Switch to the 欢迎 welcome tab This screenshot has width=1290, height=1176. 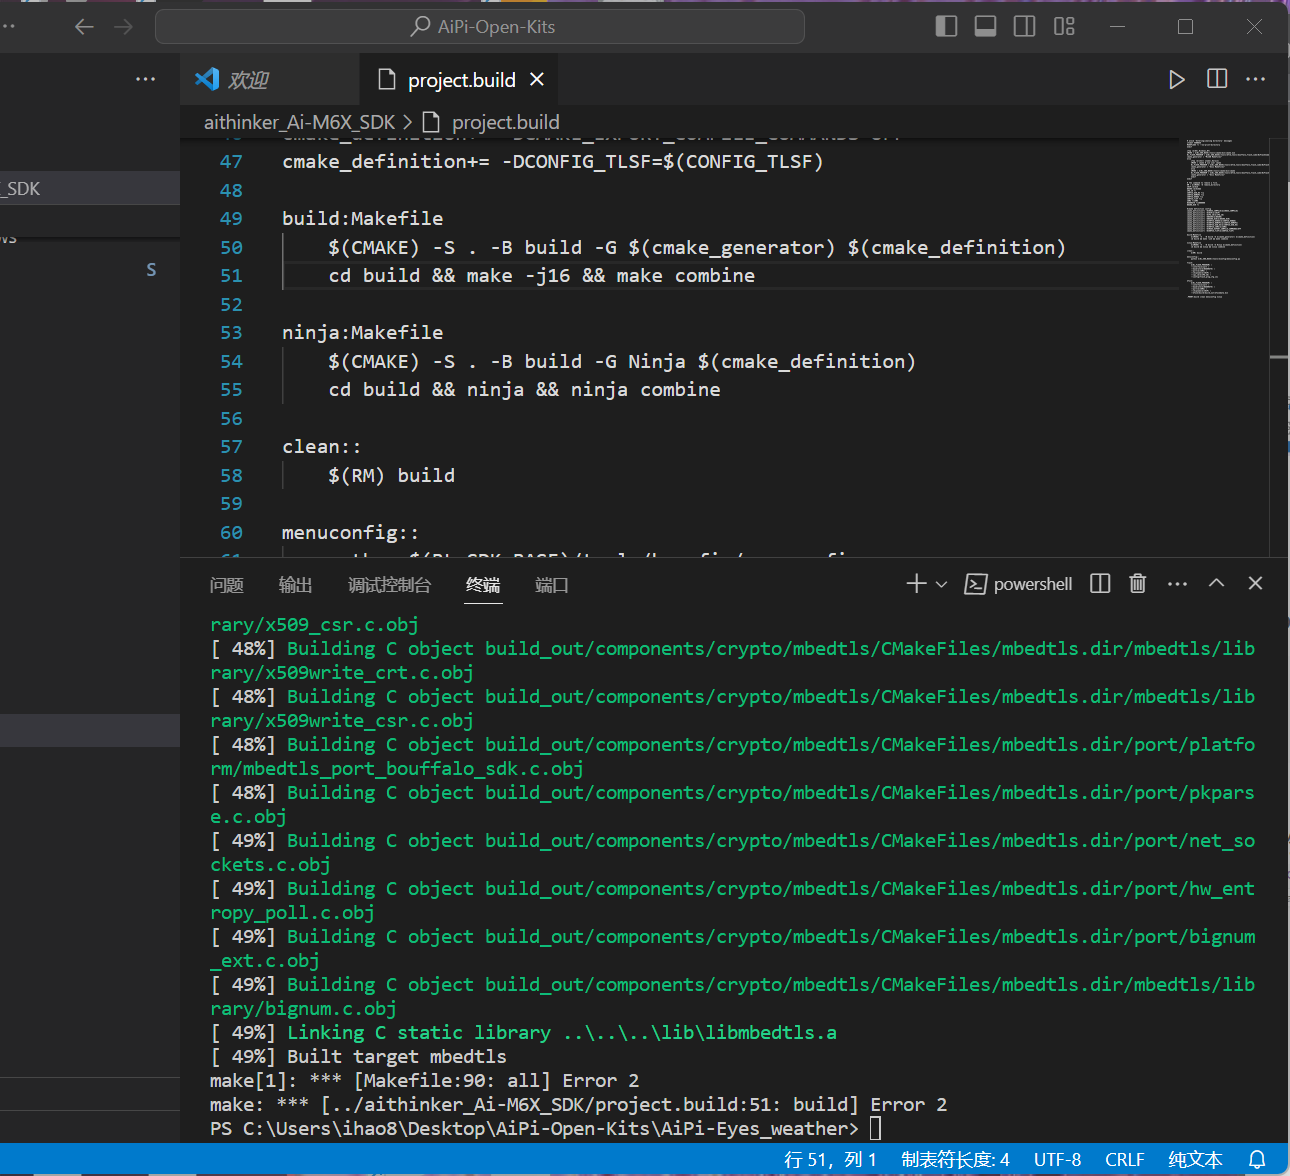270,80
